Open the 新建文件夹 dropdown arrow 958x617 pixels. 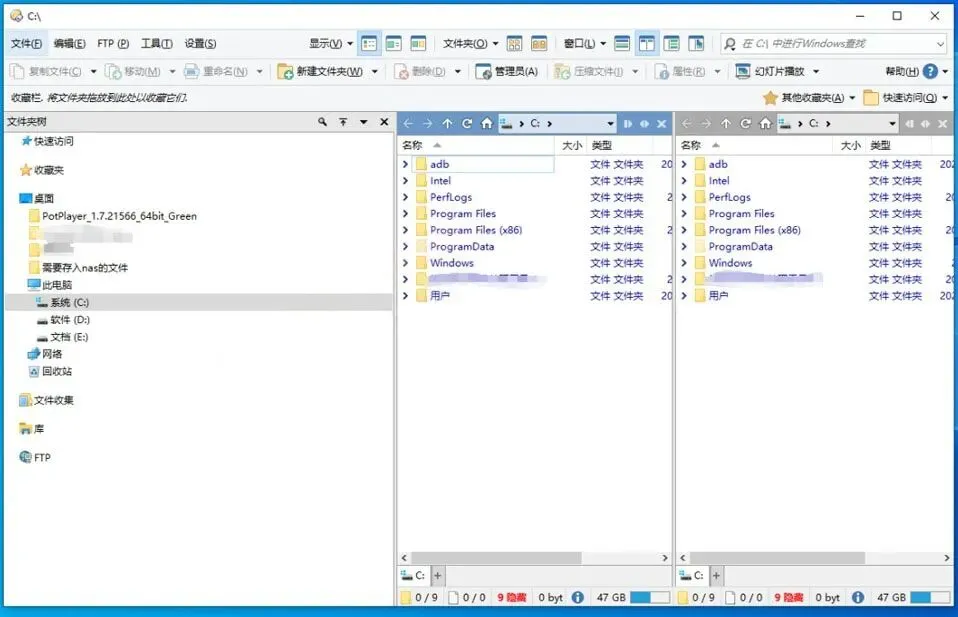tap(375, 71)
